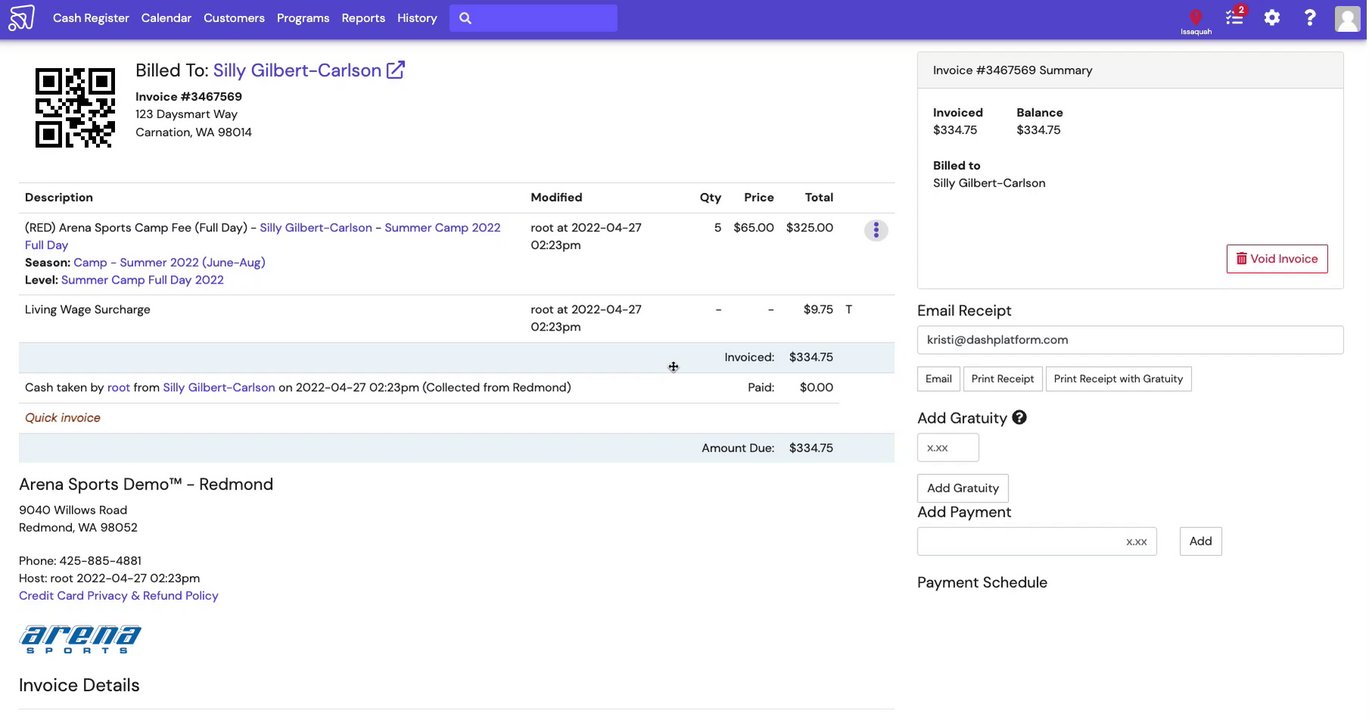Open the Reports menu
The image size is (1369, 720).
pos(363,18)
